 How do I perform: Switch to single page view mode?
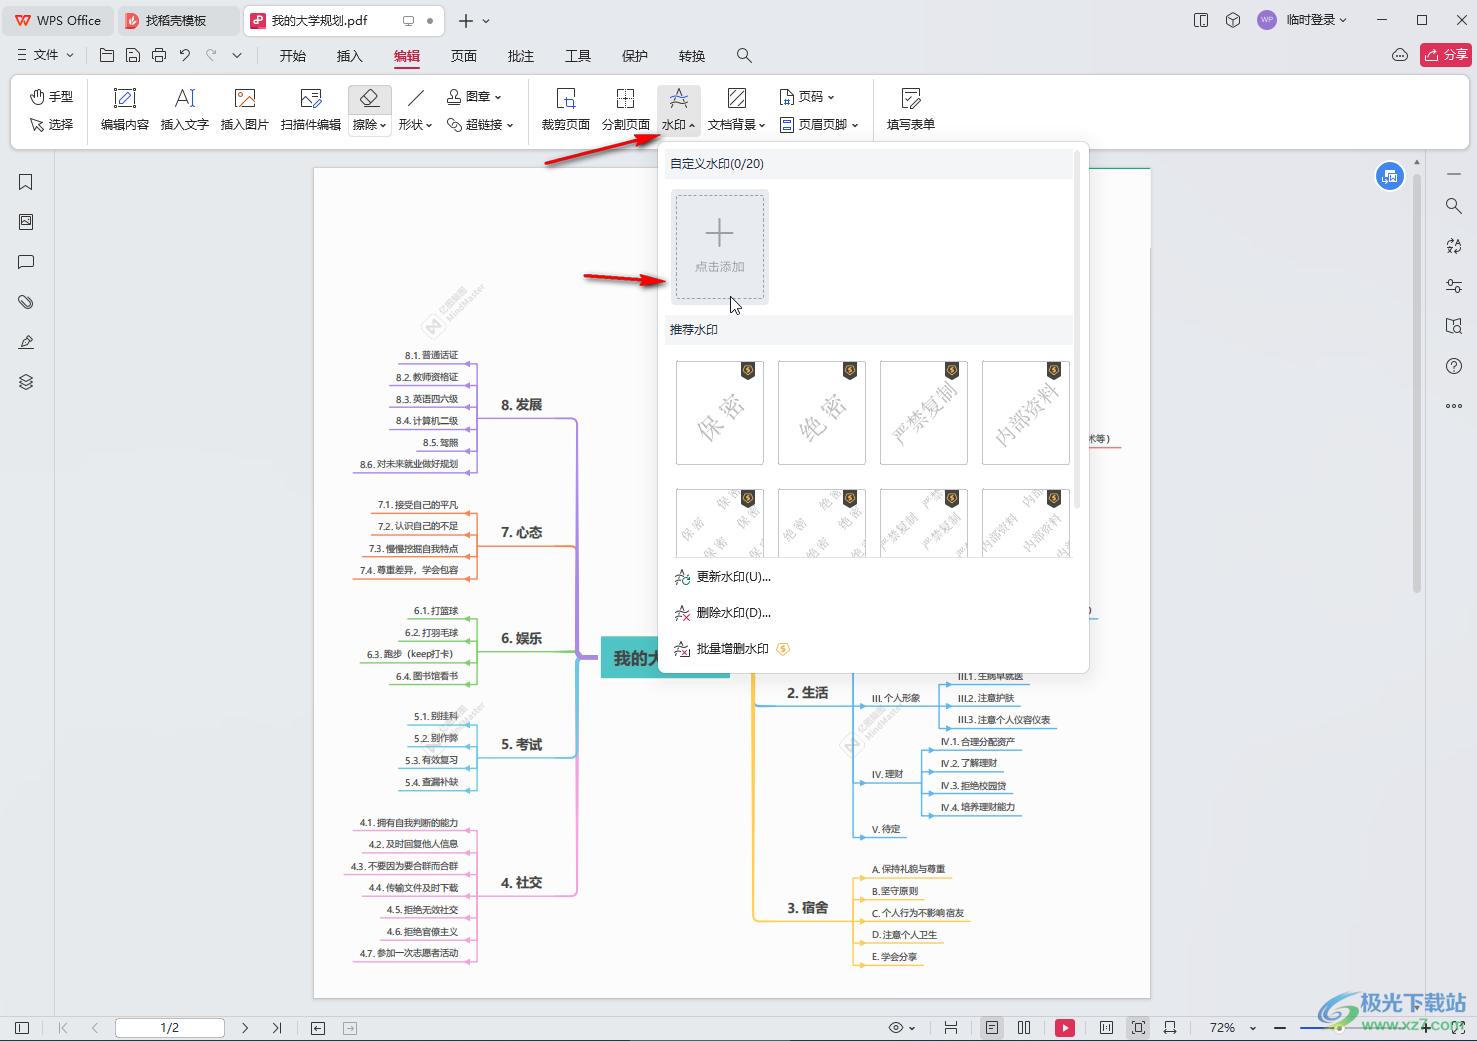click(x=992, y=1028)
